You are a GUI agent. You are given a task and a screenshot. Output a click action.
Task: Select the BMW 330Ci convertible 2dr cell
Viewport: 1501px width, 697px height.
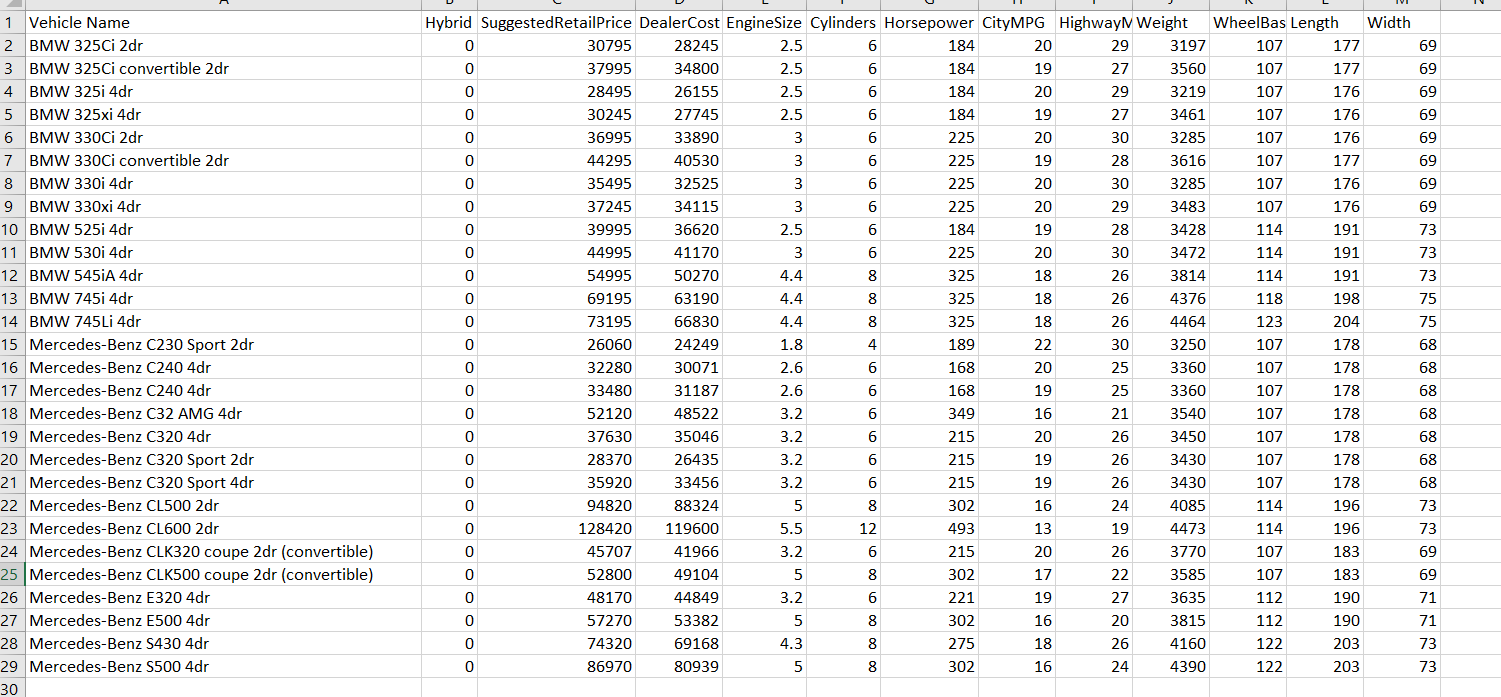[223, 160]
